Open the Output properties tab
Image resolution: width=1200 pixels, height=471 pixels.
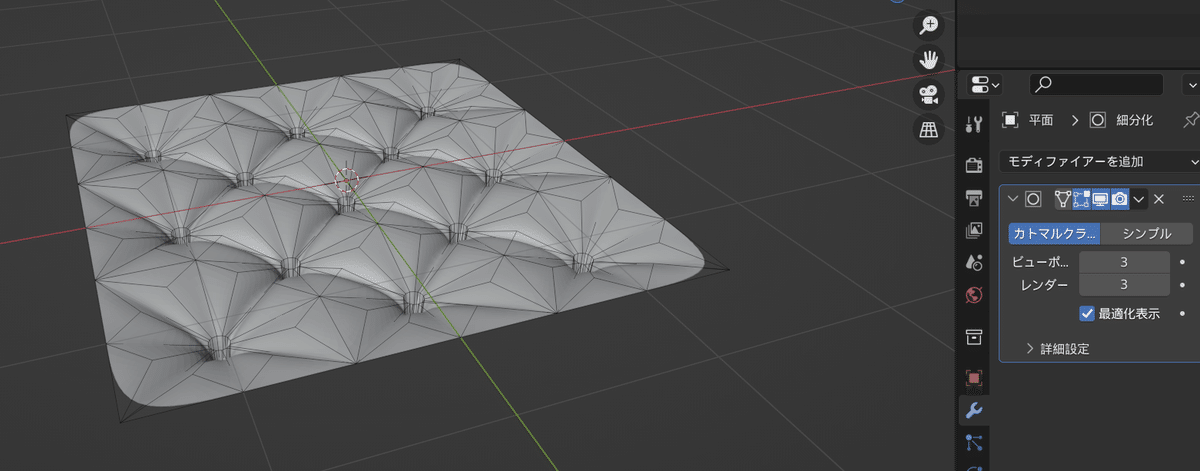click(x=974, y=197)
